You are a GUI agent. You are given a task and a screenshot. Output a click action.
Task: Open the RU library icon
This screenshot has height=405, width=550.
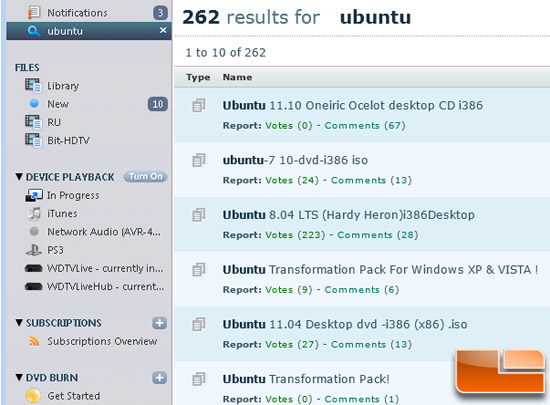[x=34, y=122]
